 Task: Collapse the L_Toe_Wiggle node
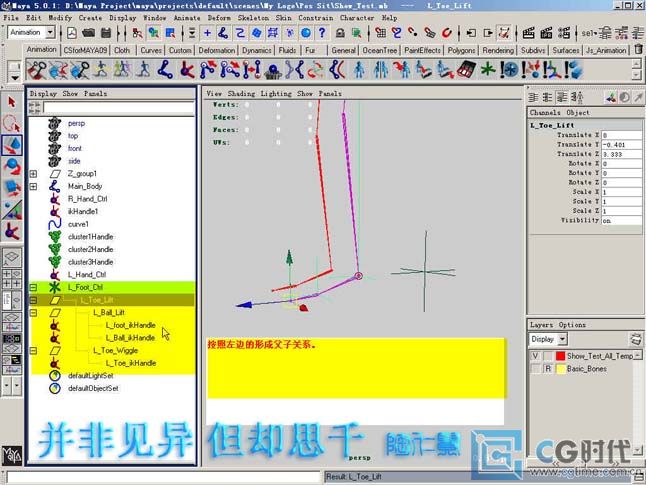click(33, 351)
